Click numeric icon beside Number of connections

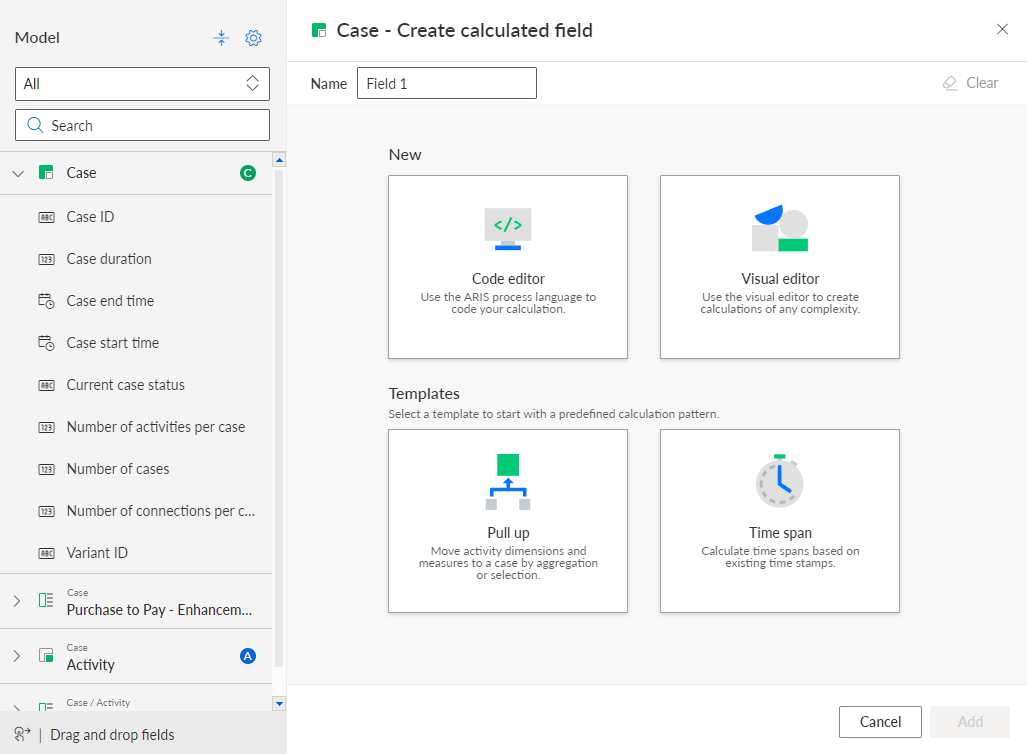click(x=47, y=511)
